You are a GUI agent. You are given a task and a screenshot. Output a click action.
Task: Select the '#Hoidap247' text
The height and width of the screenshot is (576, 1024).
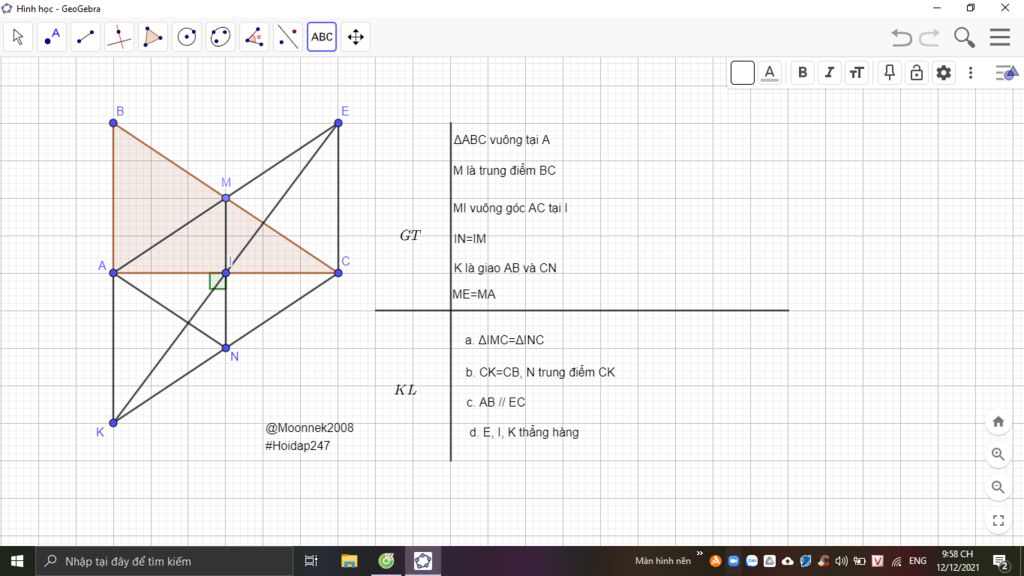click(x=298, y=446)
